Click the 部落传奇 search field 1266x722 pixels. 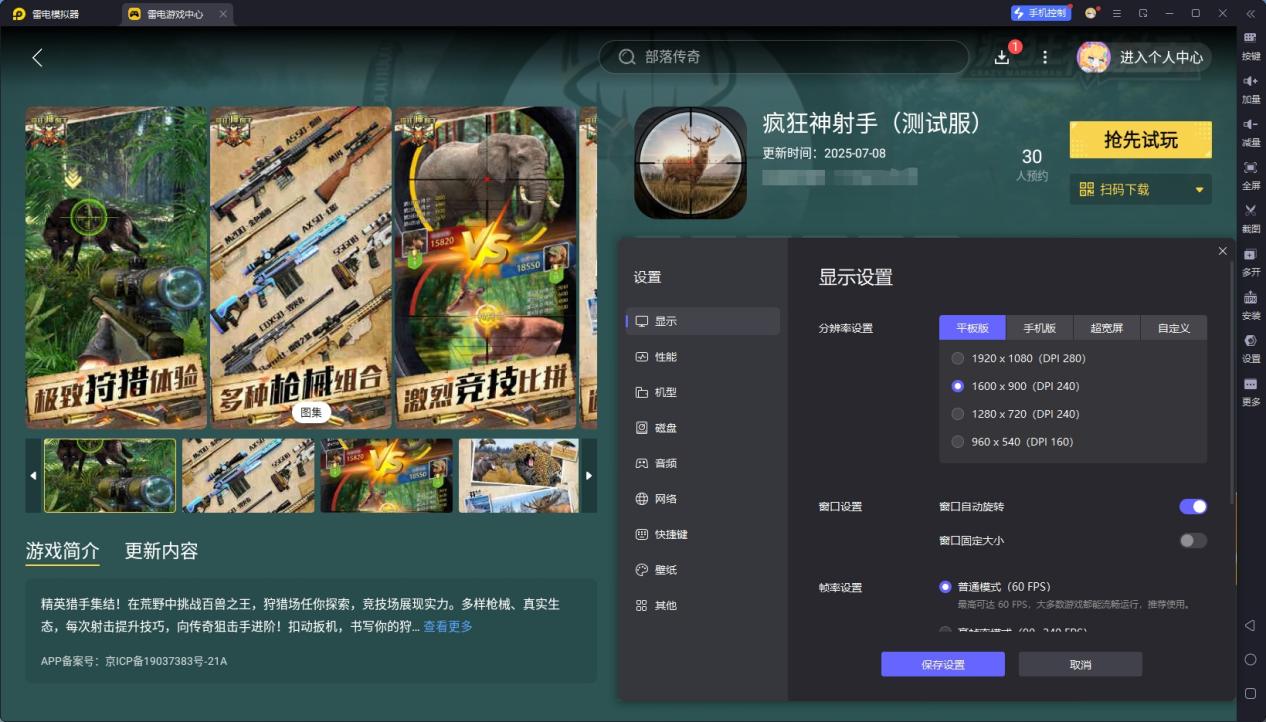click(x=784, y=57)
